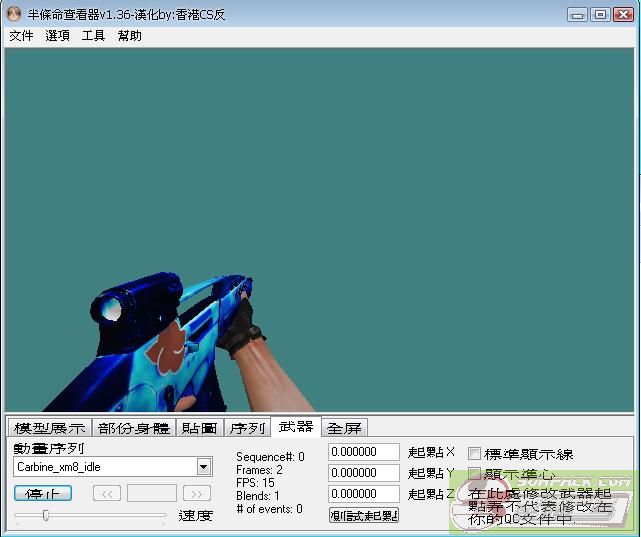
Task: Enable the 標準顯示線 checkbox
Action: (x=475, y=454)
